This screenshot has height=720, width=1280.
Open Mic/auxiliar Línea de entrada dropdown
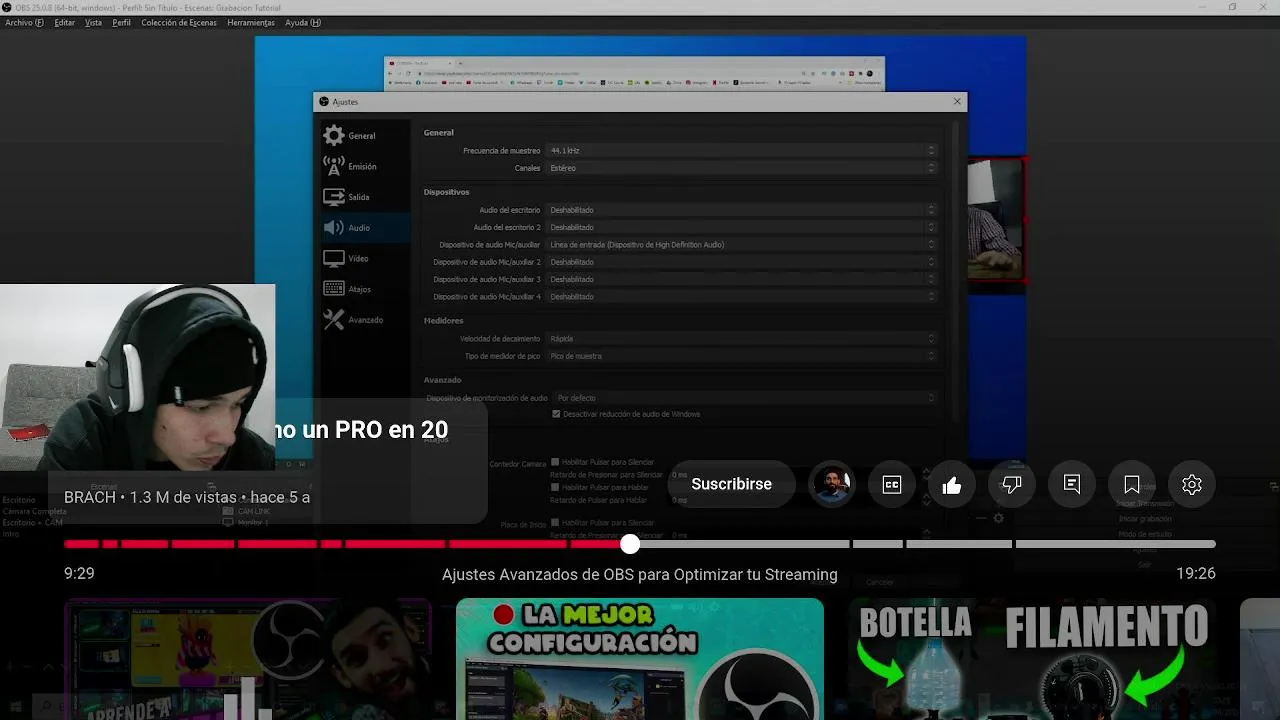tap(741, 244)
